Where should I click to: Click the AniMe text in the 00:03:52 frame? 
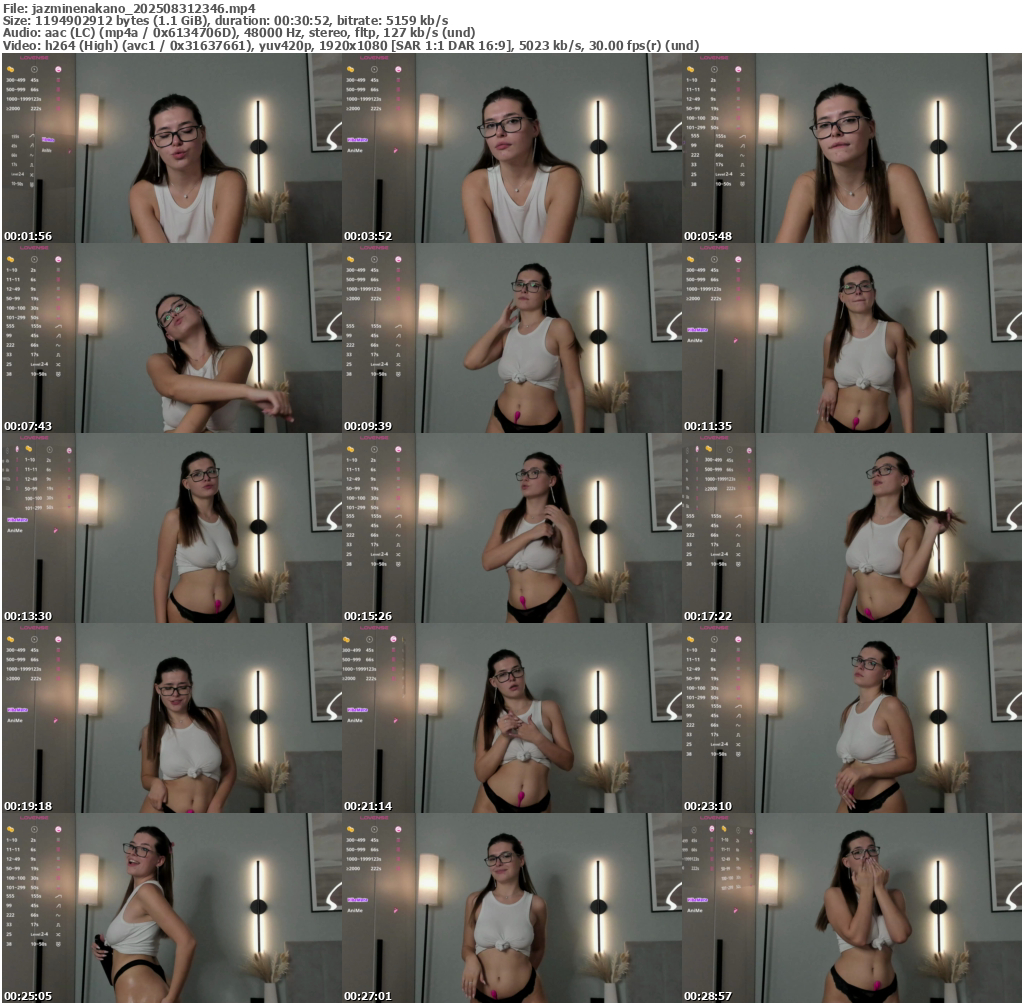pos(355,150)
